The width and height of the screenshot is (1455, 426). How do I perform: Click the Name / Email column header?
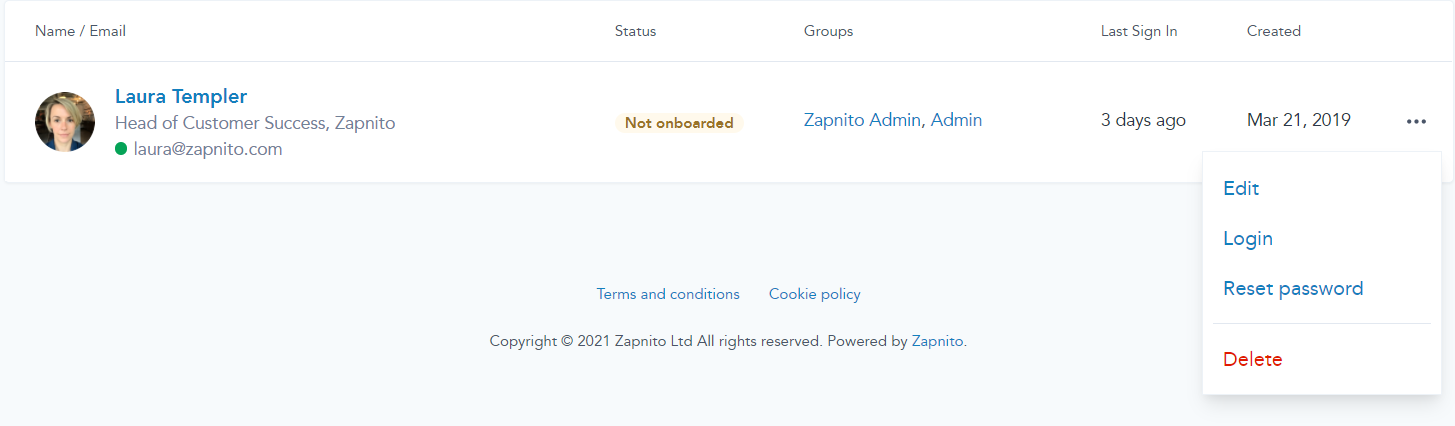[x=80, y=31]
